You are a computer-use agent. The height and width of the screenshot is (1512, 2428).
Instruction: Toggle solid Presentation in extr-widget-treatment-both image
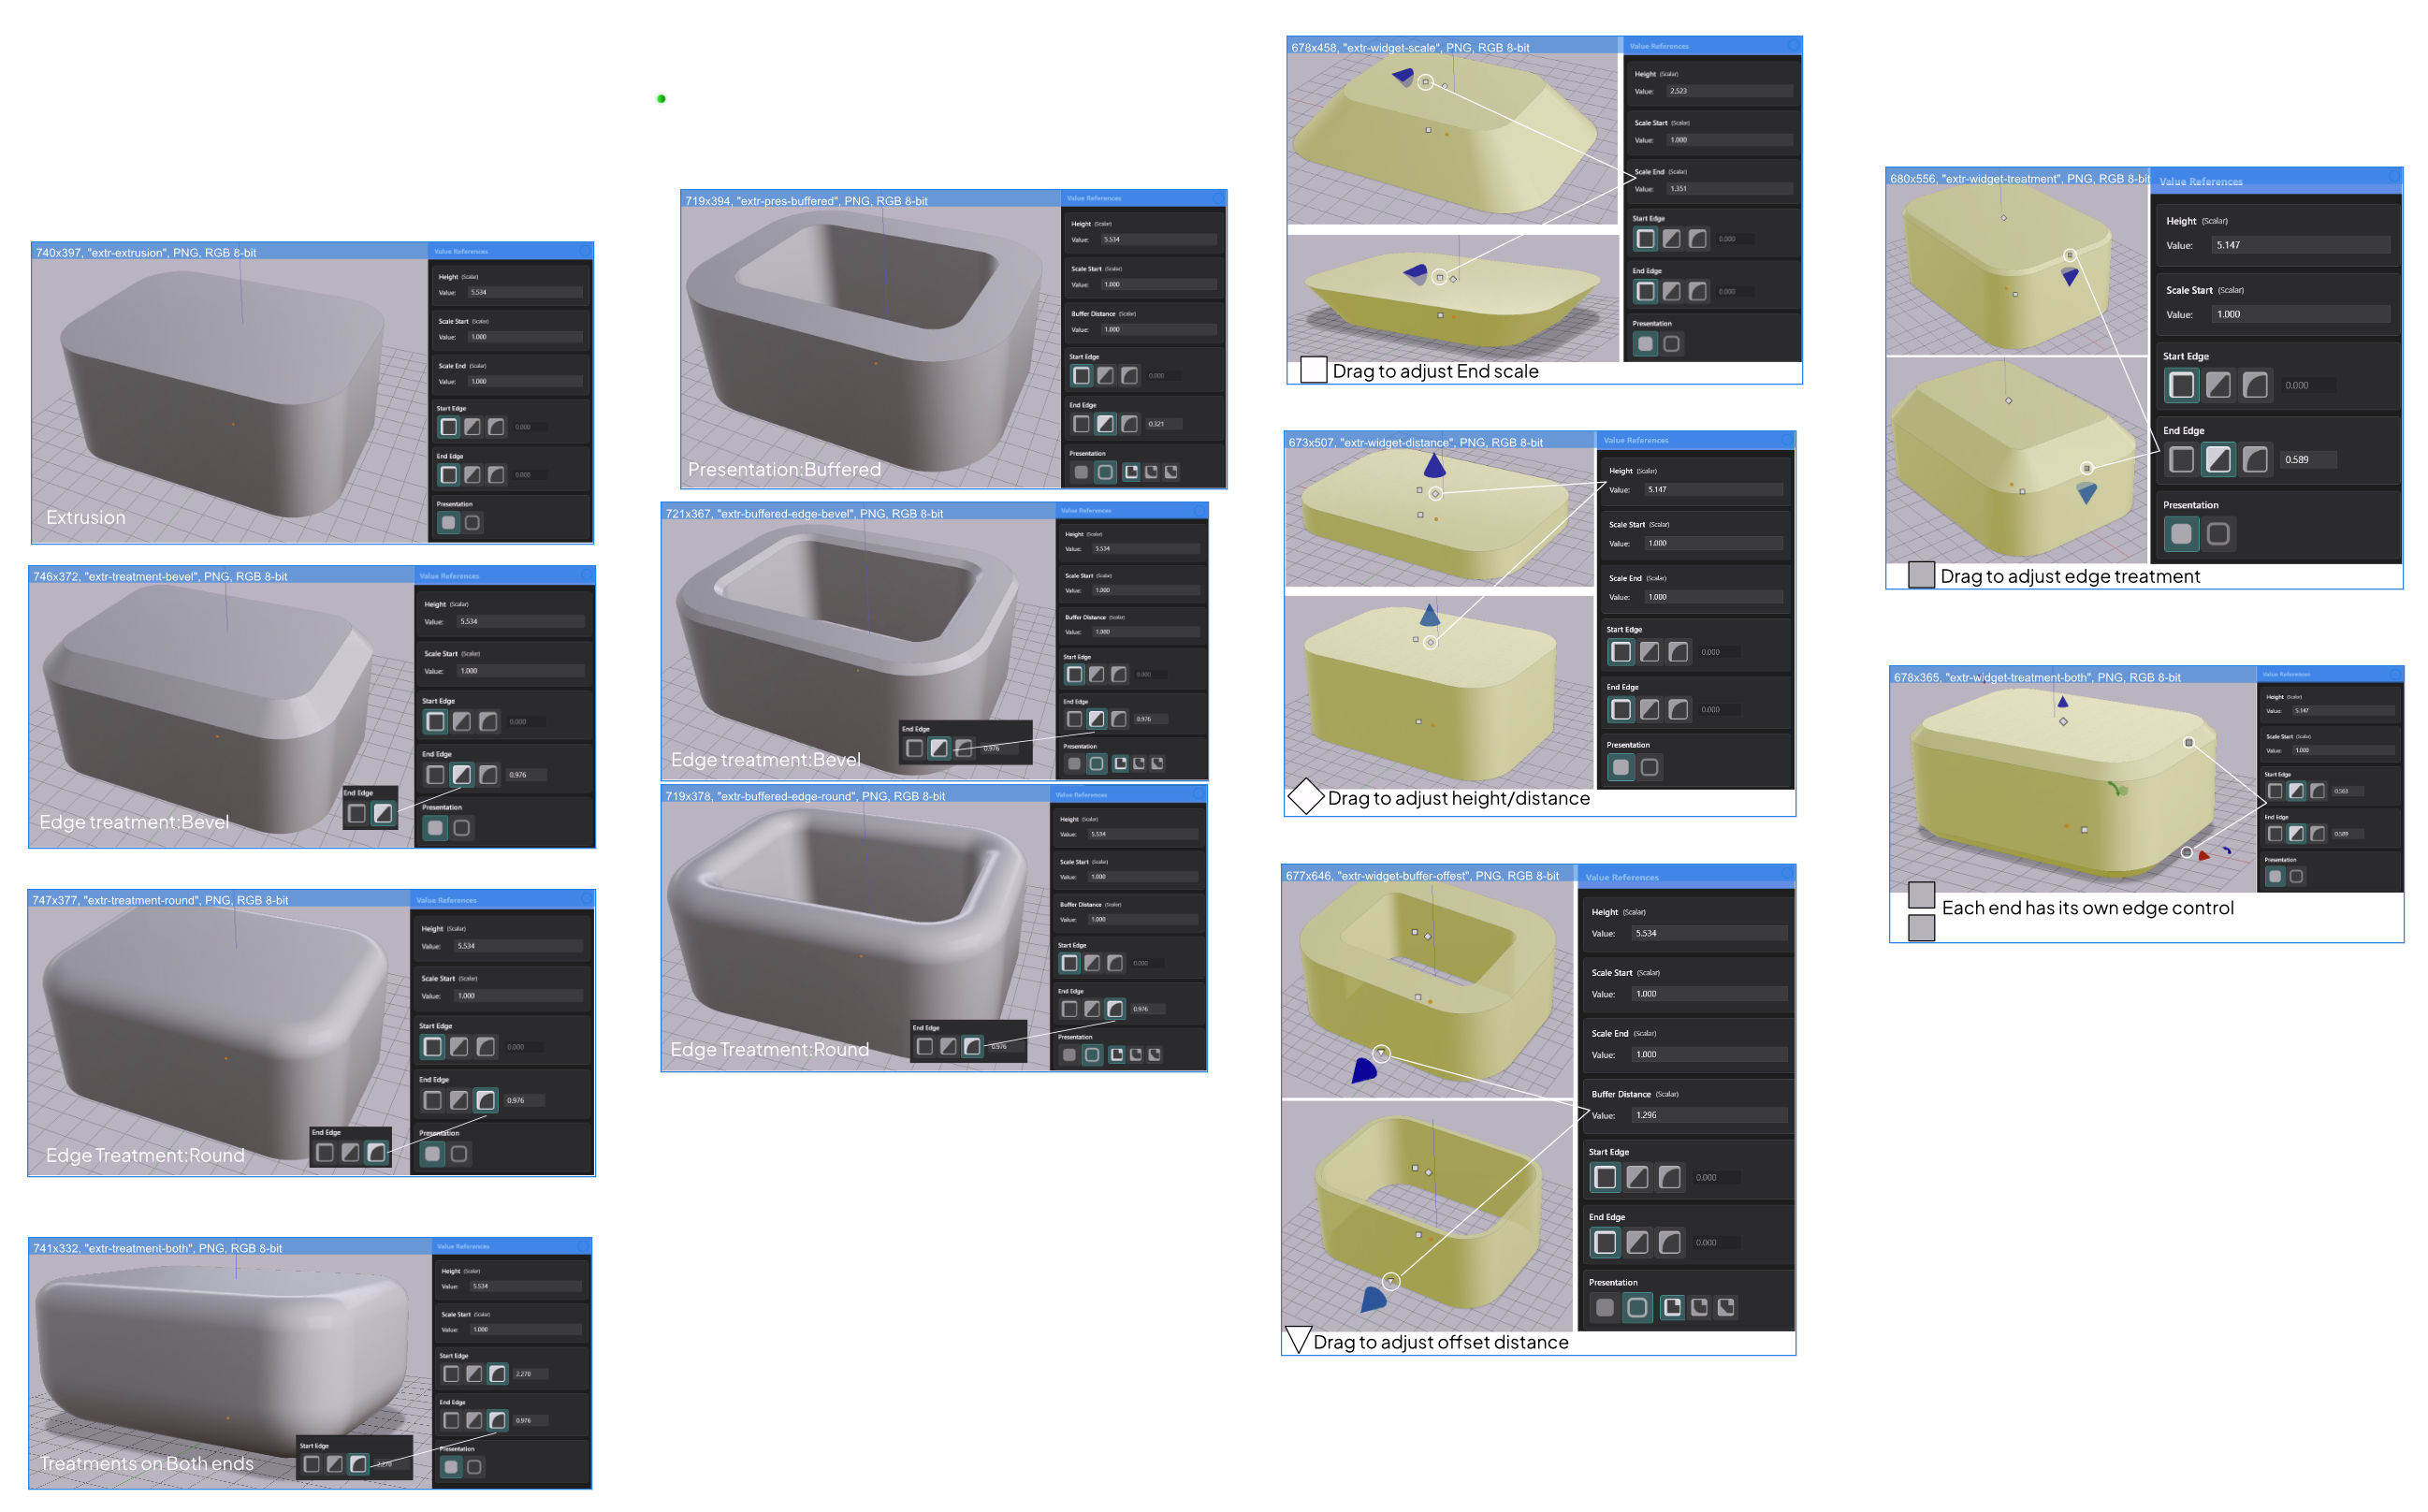point(2275,876)
